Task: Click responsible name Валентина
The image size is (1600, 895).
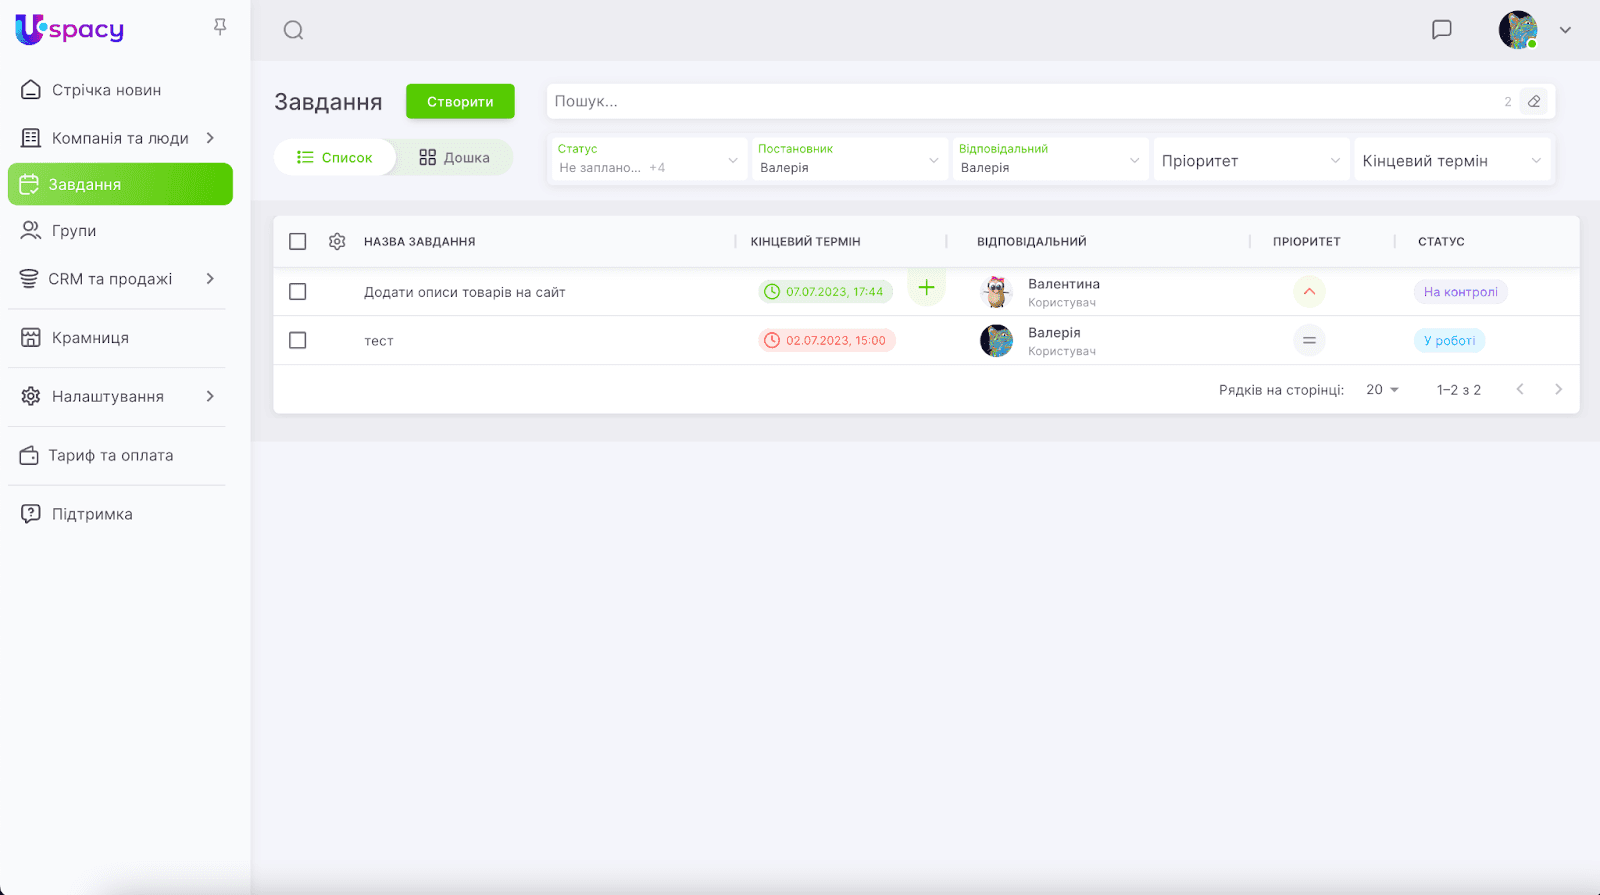Action: pyautogui.click(x=1064, y=284)
